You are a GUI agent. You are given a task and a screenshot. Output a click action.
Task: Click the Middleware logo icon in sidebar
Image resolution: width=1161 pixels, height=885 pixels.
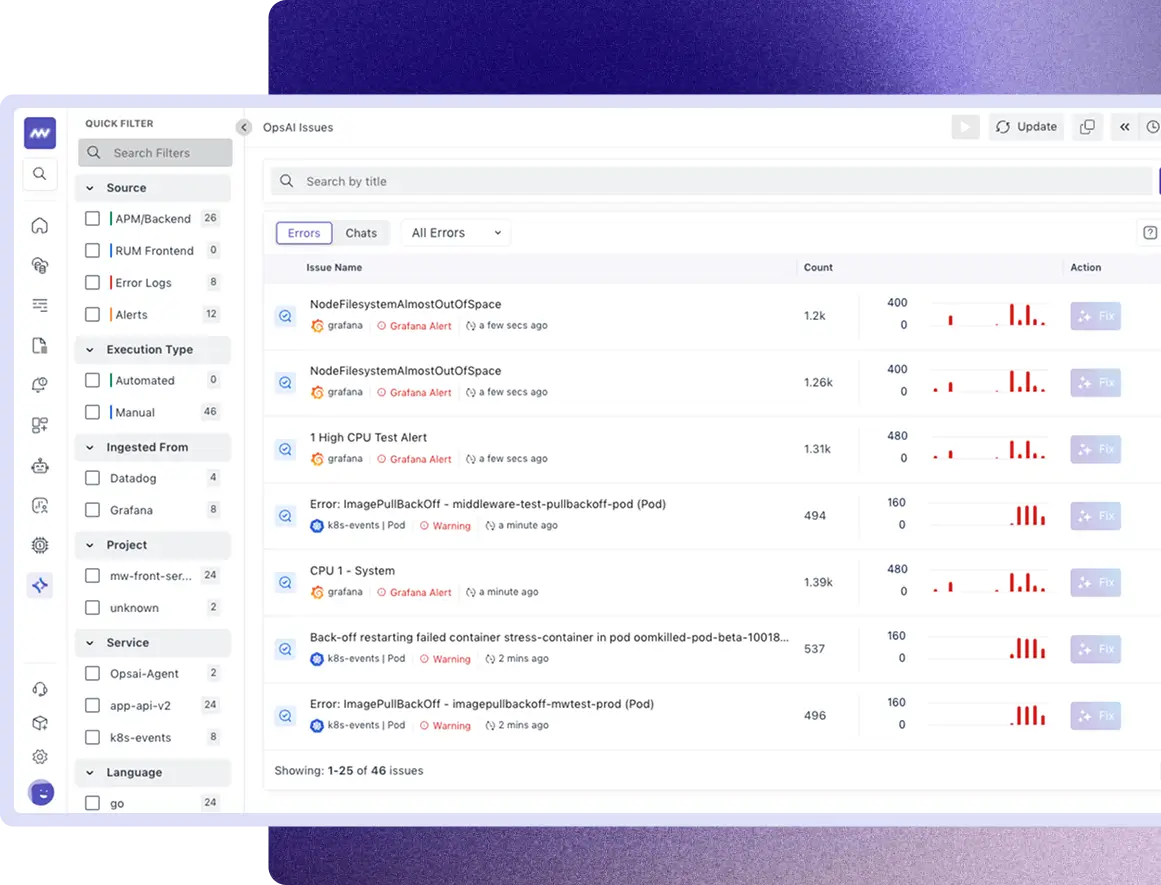tap(40, 132)
